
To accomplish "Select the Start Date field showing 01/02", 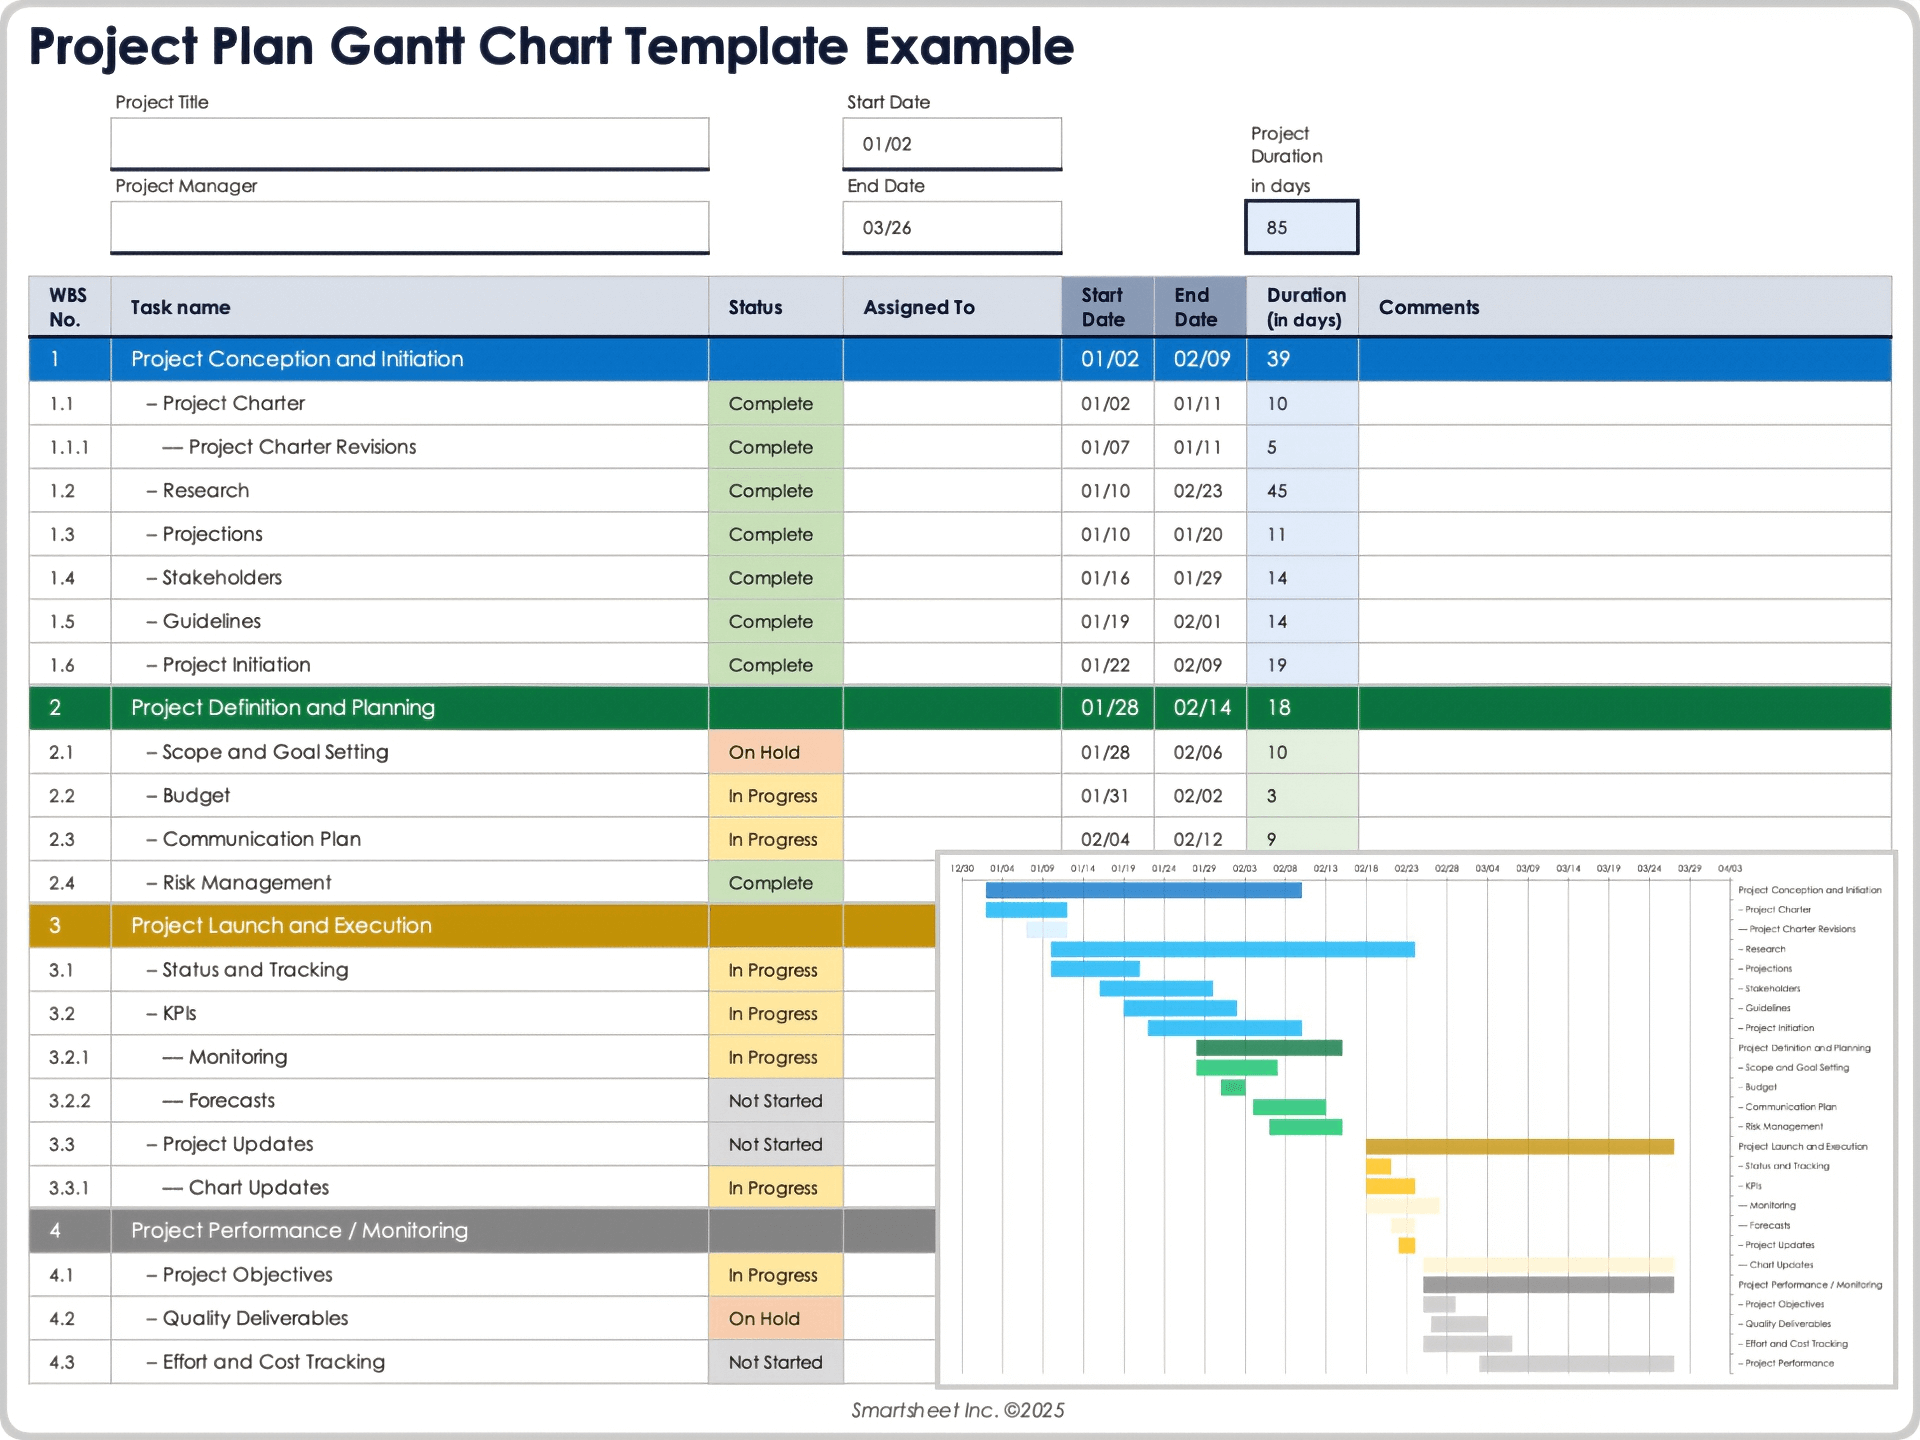I will pos(950,143).
